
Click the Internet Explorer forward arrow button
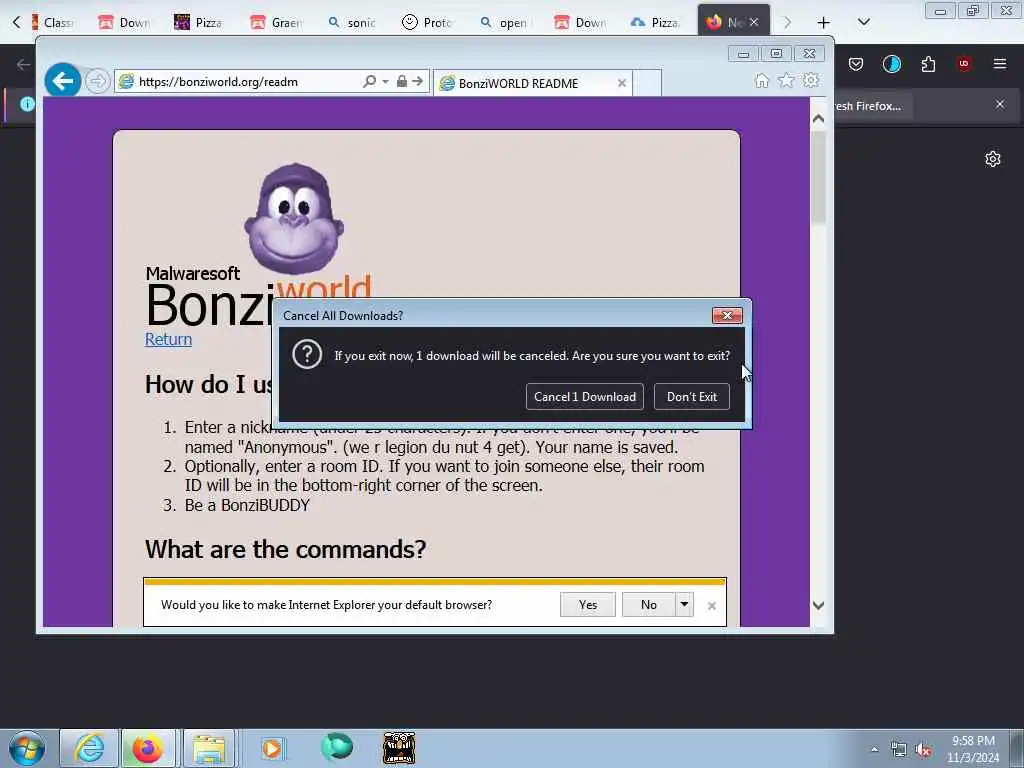tap(98, 81)
